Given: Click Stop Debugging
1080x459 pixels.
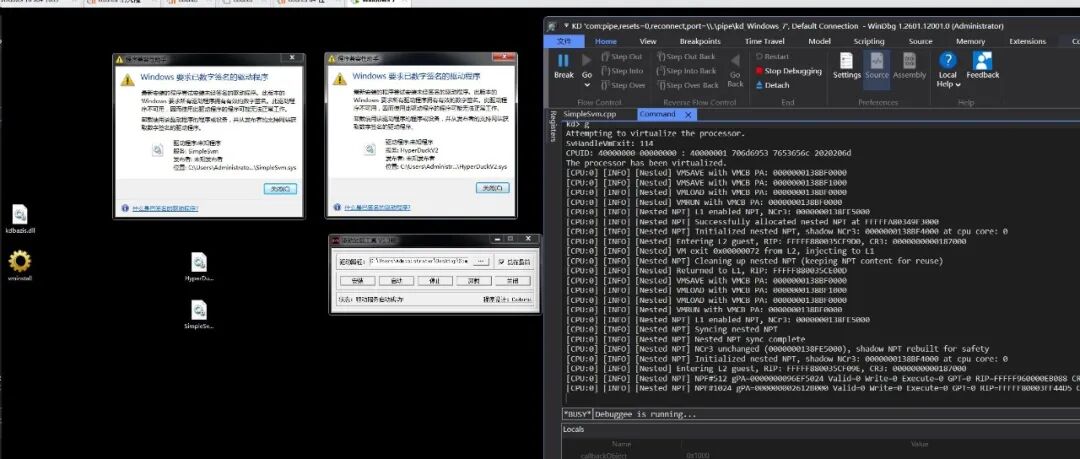Looking at the screenshot, I should (789, 71).
